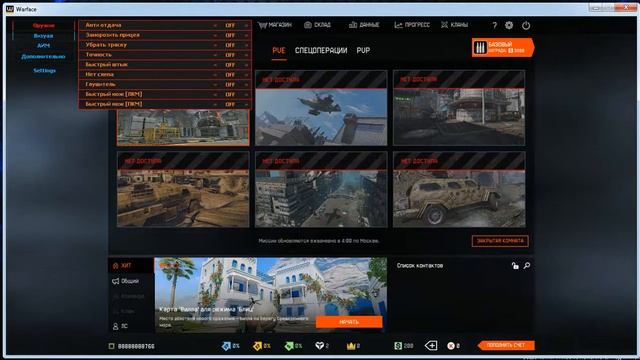The height and width of the screenshot is (360, 640).
Task: Select Дополнительно category in cheat menu
Action: click(x=43, y=56)
